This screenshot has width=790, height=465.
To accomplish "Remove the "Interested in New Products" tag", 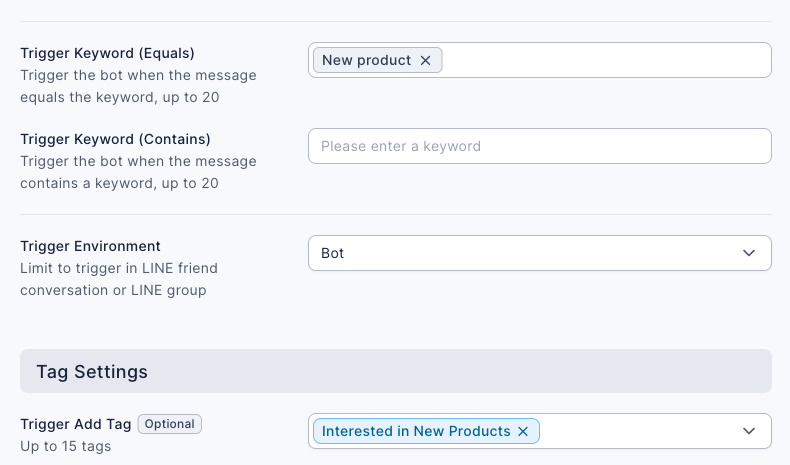I will [x=523, y=431].
